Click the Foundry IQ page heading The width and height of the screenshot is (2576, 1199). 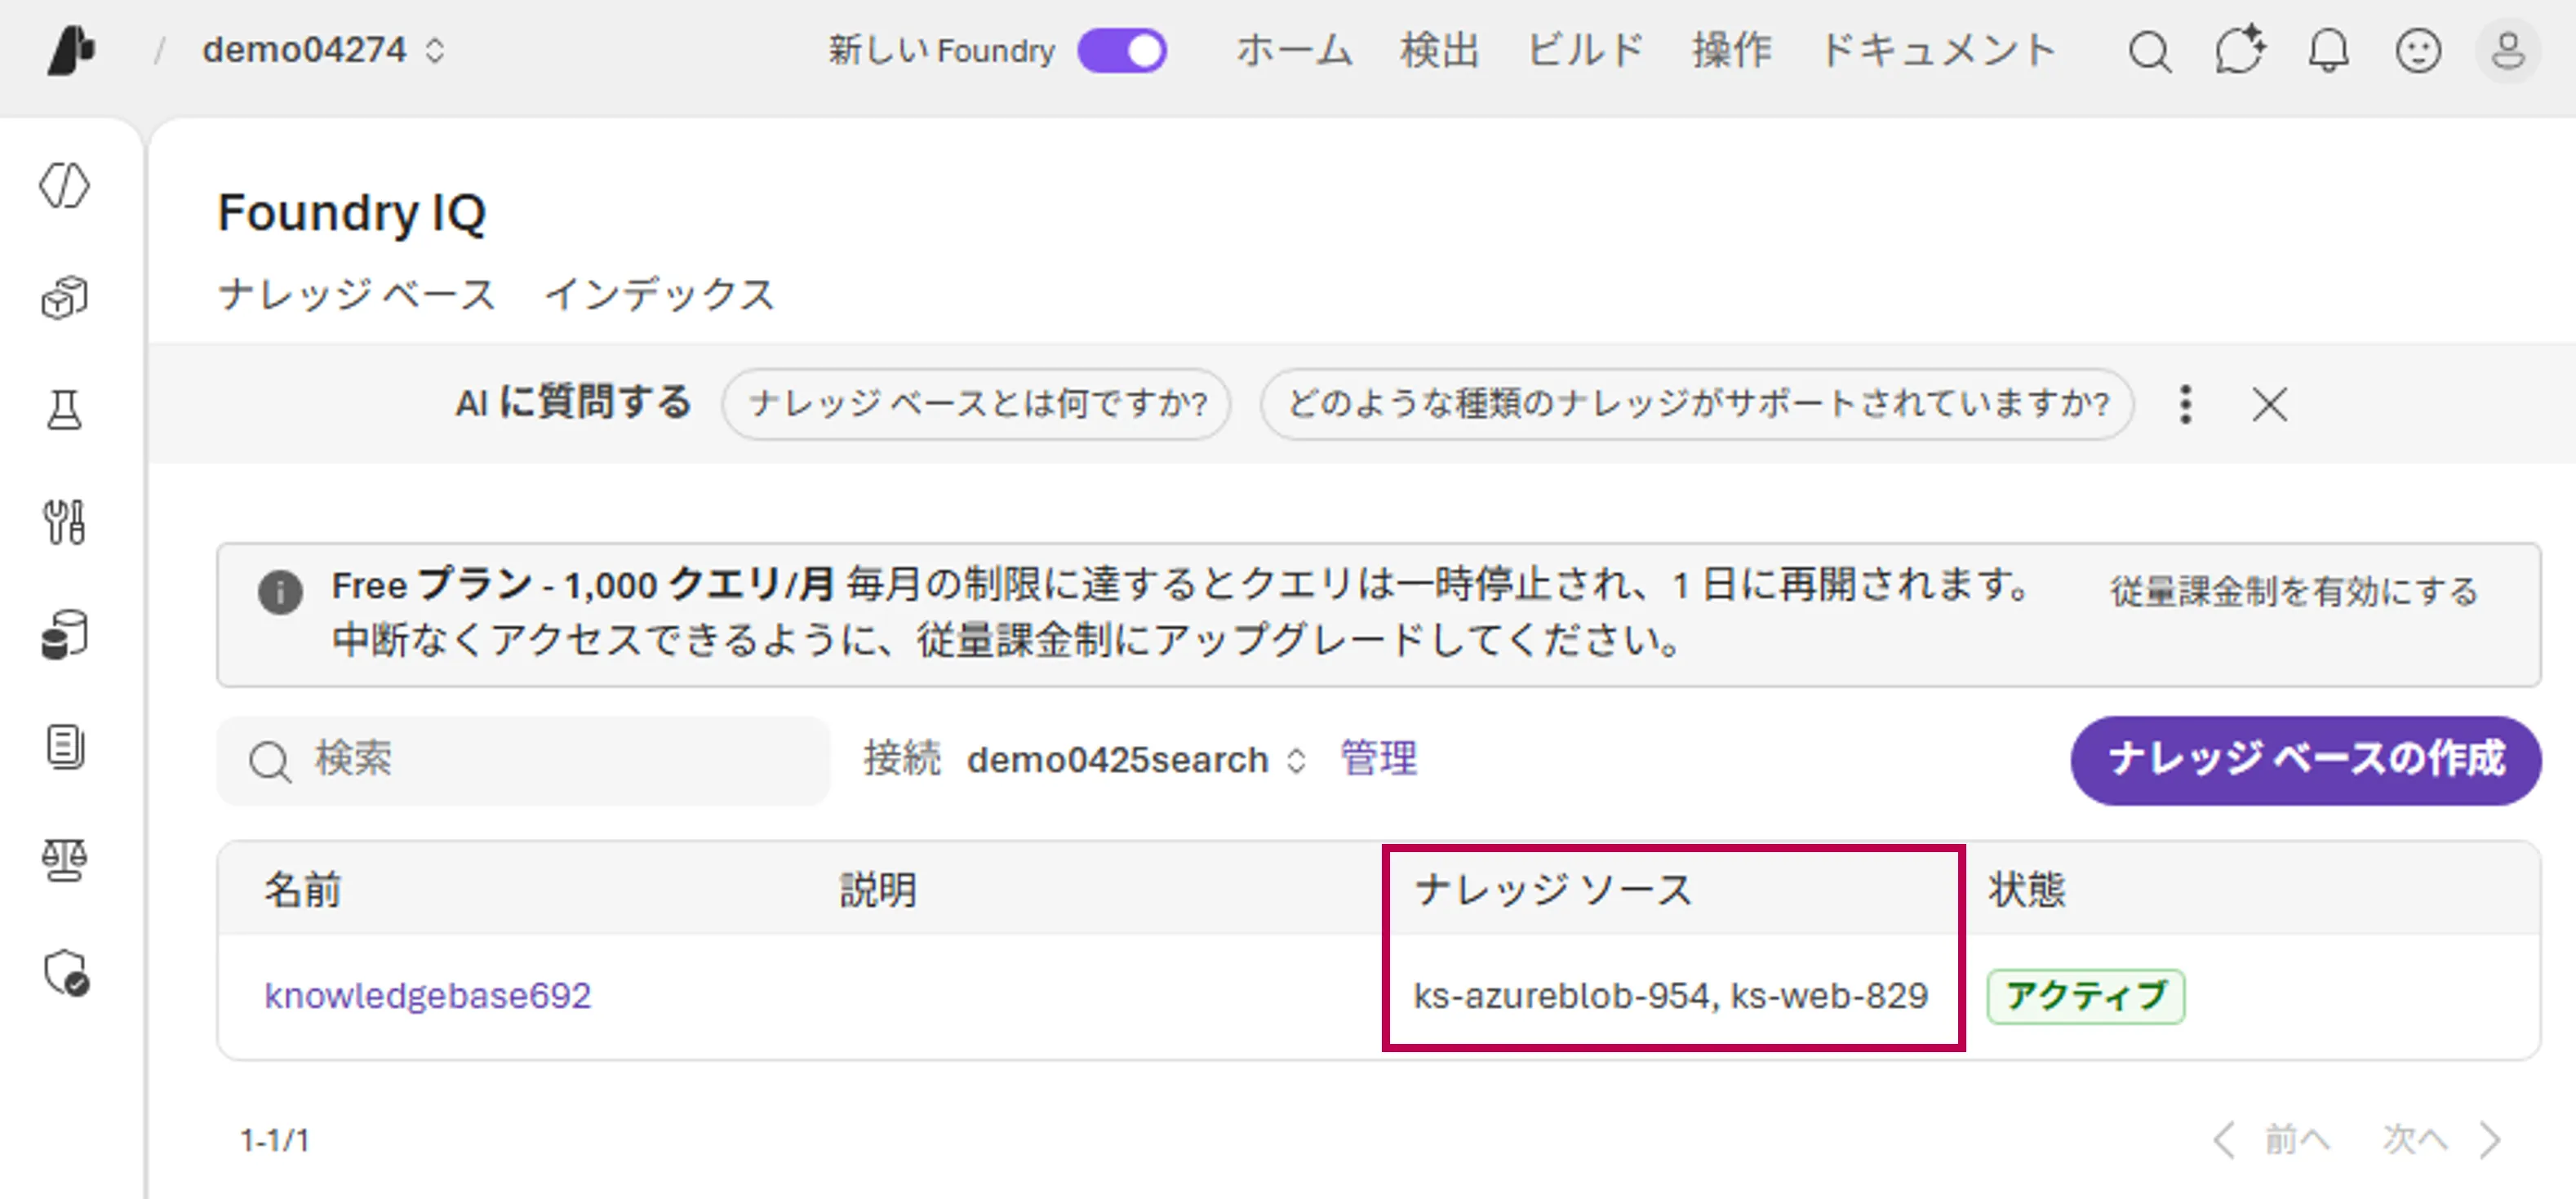(352, 213)
